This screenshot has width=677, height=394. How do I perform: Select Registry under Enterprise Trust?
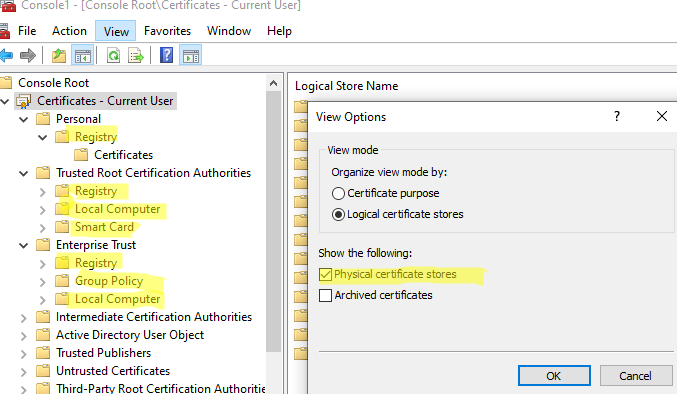96,263
